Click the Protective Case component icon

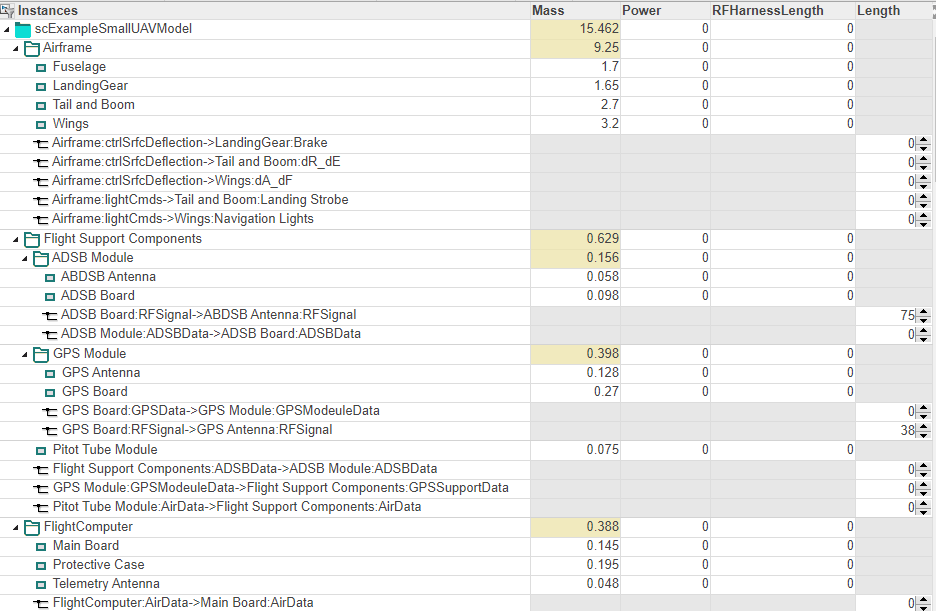click(x=41, y=566)
